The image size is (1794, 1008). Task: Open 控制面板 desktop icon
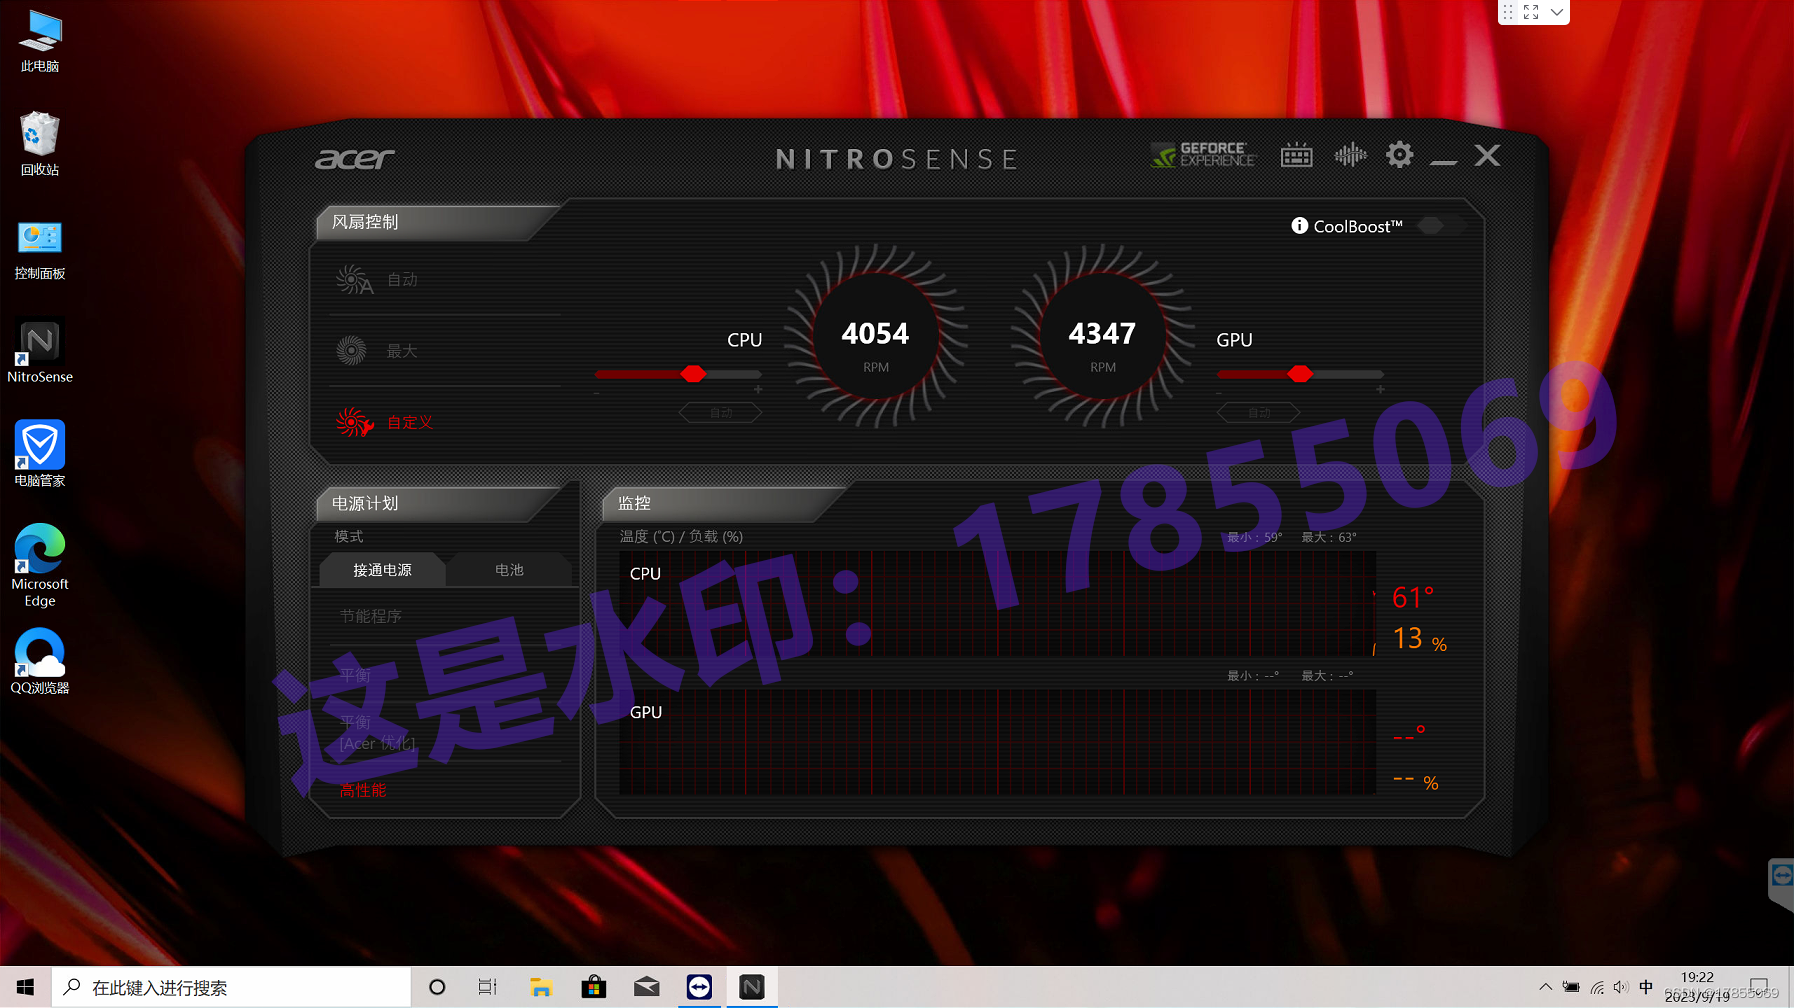(x=40, y=250)
